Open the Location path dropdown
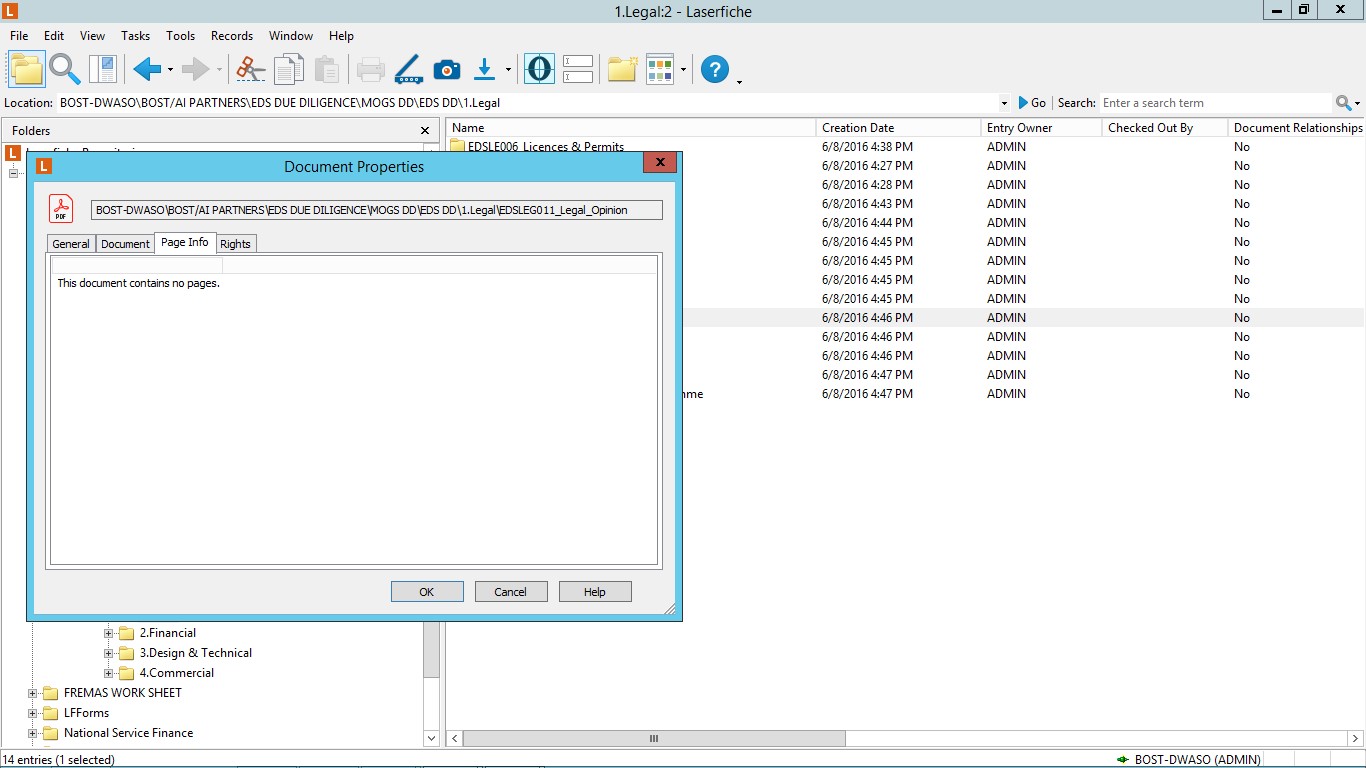1366x768 pixels. point(1004,103)
